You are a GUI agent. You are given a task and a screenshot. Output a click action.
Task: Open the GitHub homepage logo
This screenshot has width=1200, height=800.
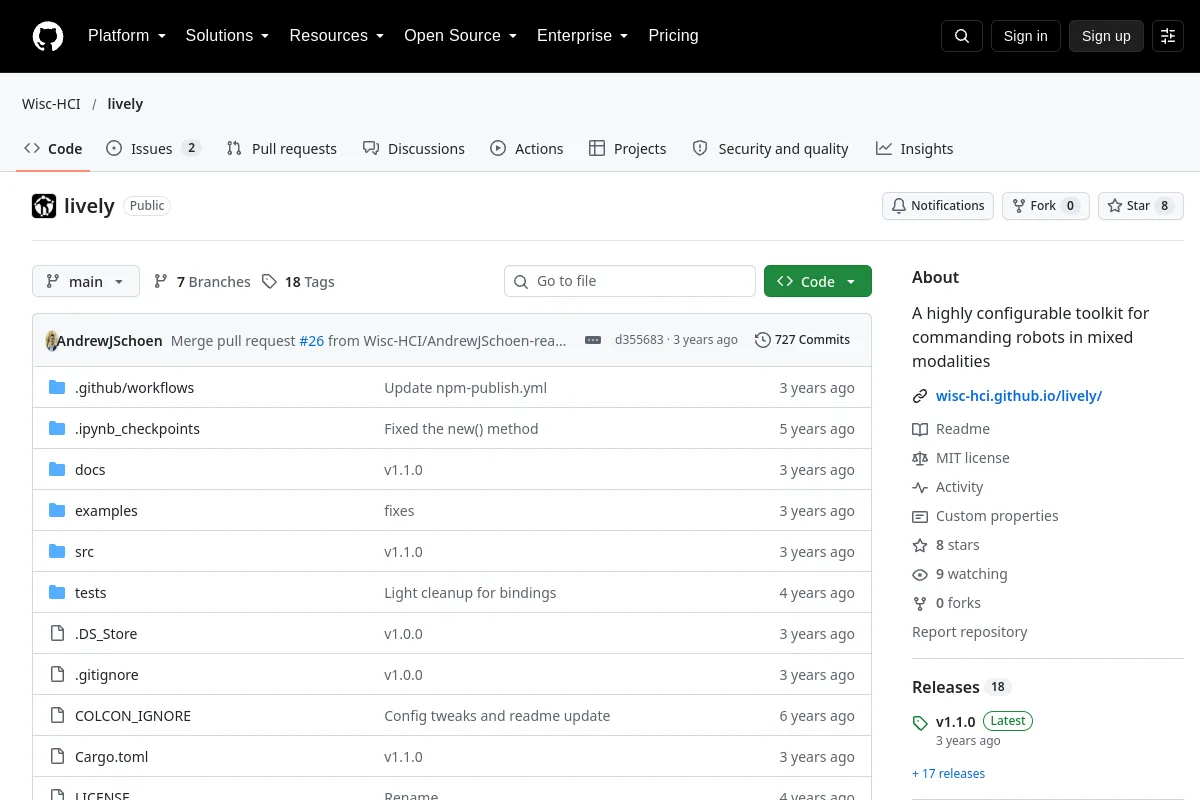click(48, 36)
